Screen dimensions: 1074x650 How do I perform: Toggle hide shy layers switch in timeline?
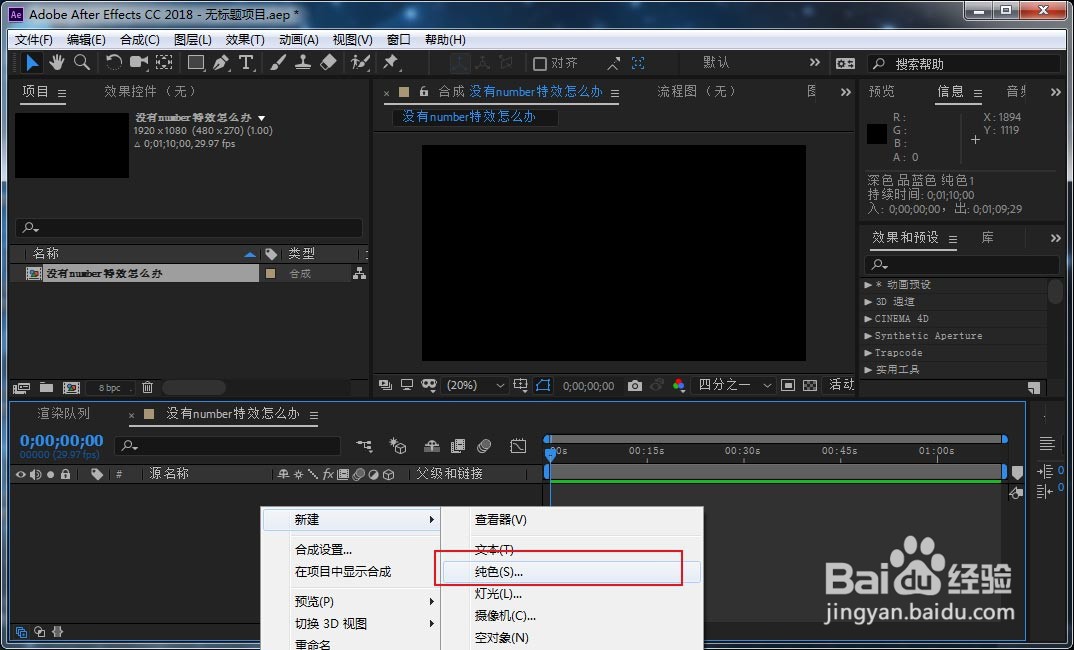432,447
